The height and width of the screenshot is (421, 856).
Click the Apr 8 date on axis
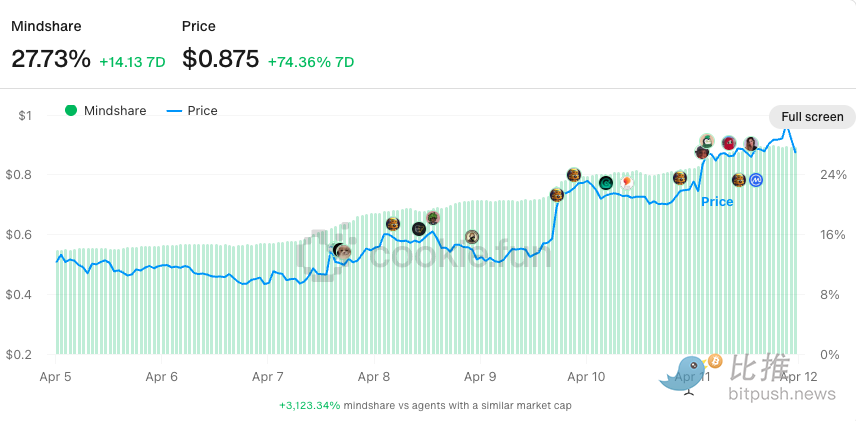374,377
